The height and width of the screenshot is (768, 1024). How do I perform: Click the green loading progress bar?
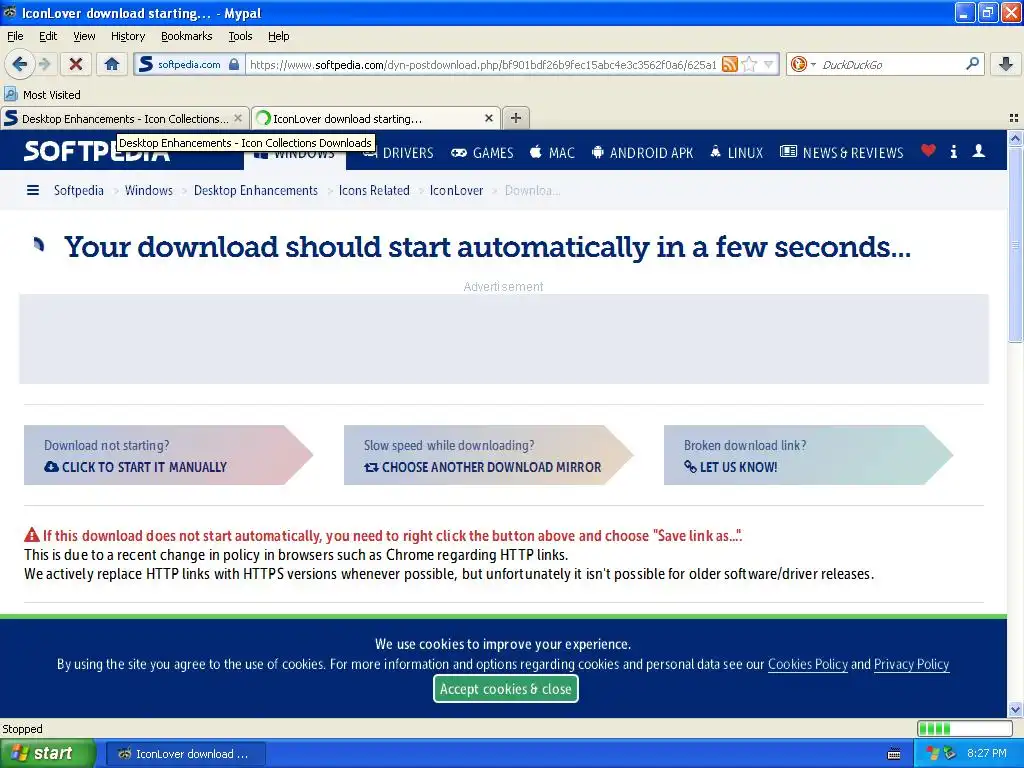(x=965, y=728)
